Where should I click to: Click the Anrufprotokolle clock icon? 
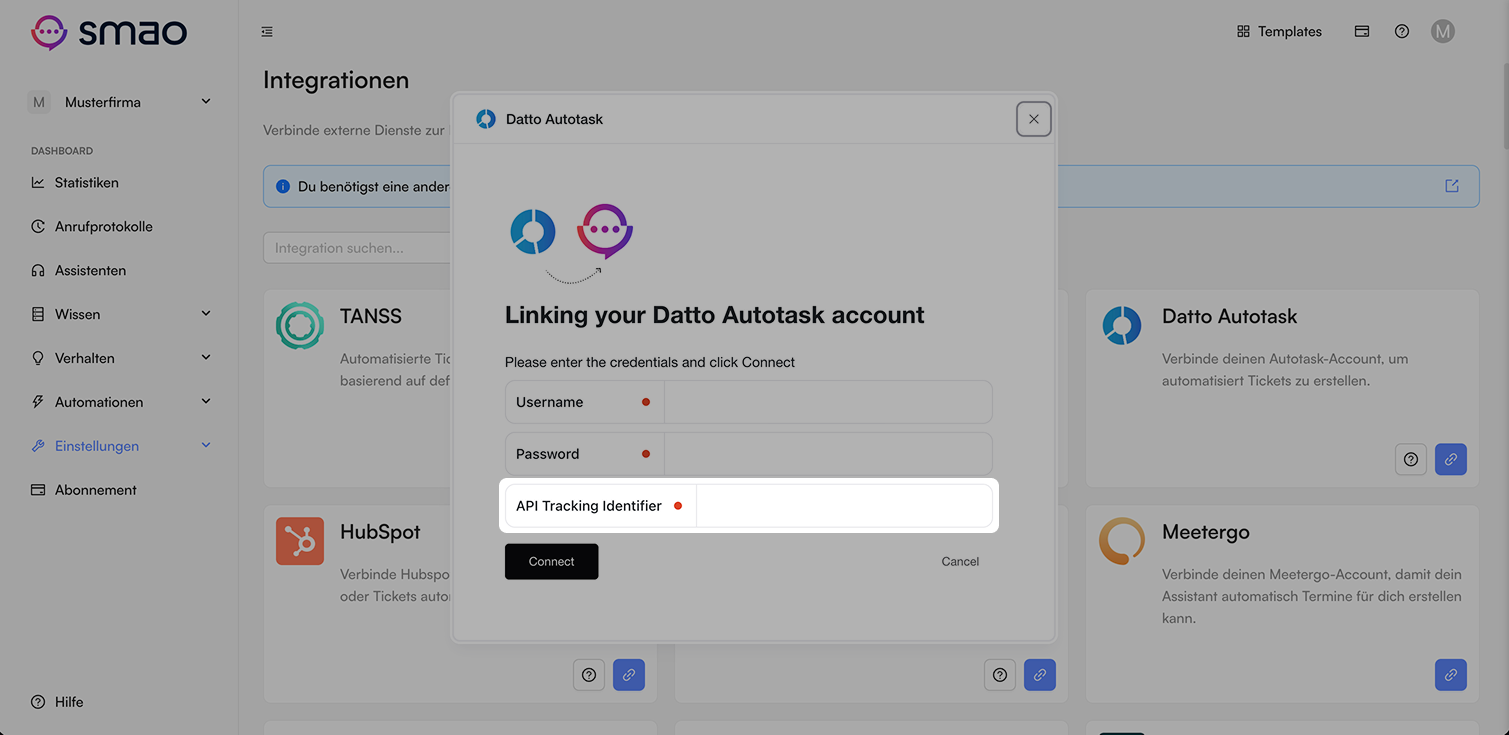[38, 227]
